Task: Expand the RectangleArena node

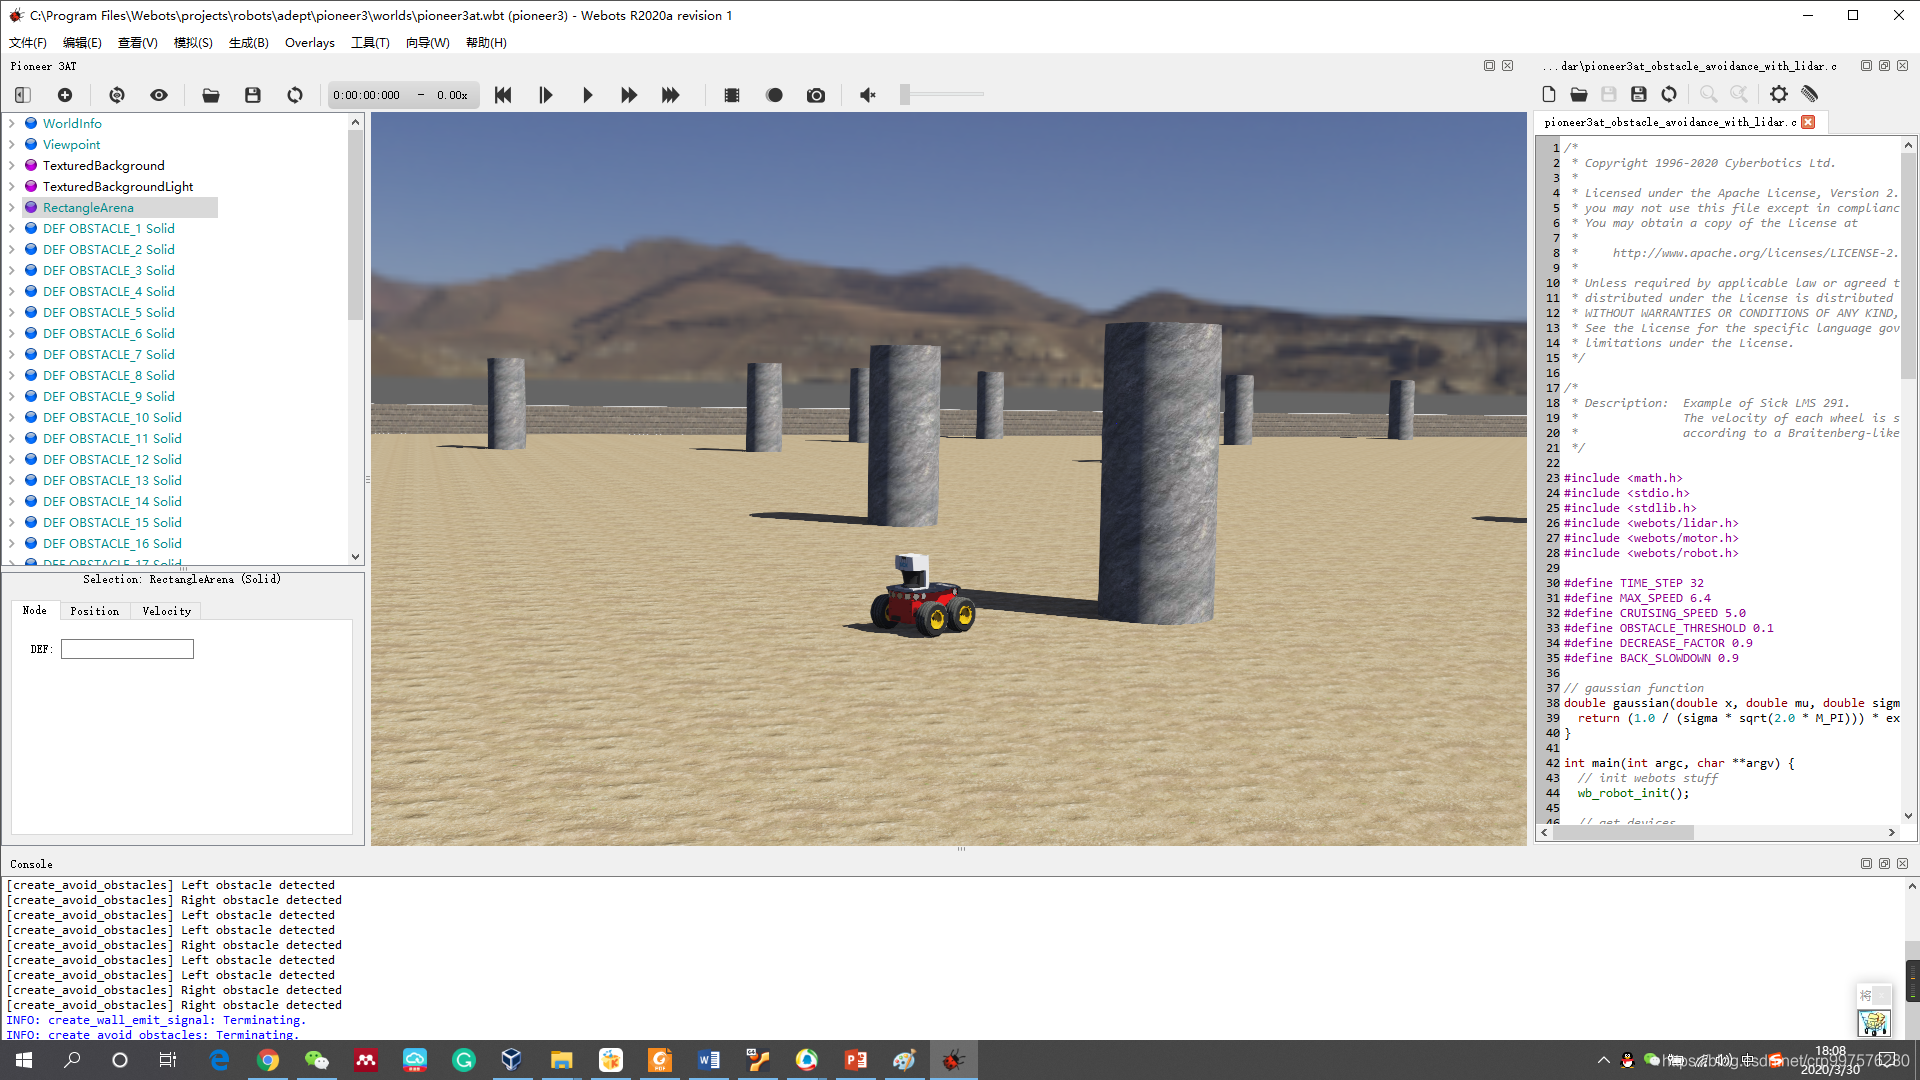Action: pyautogui.click(x=12, y=207)
